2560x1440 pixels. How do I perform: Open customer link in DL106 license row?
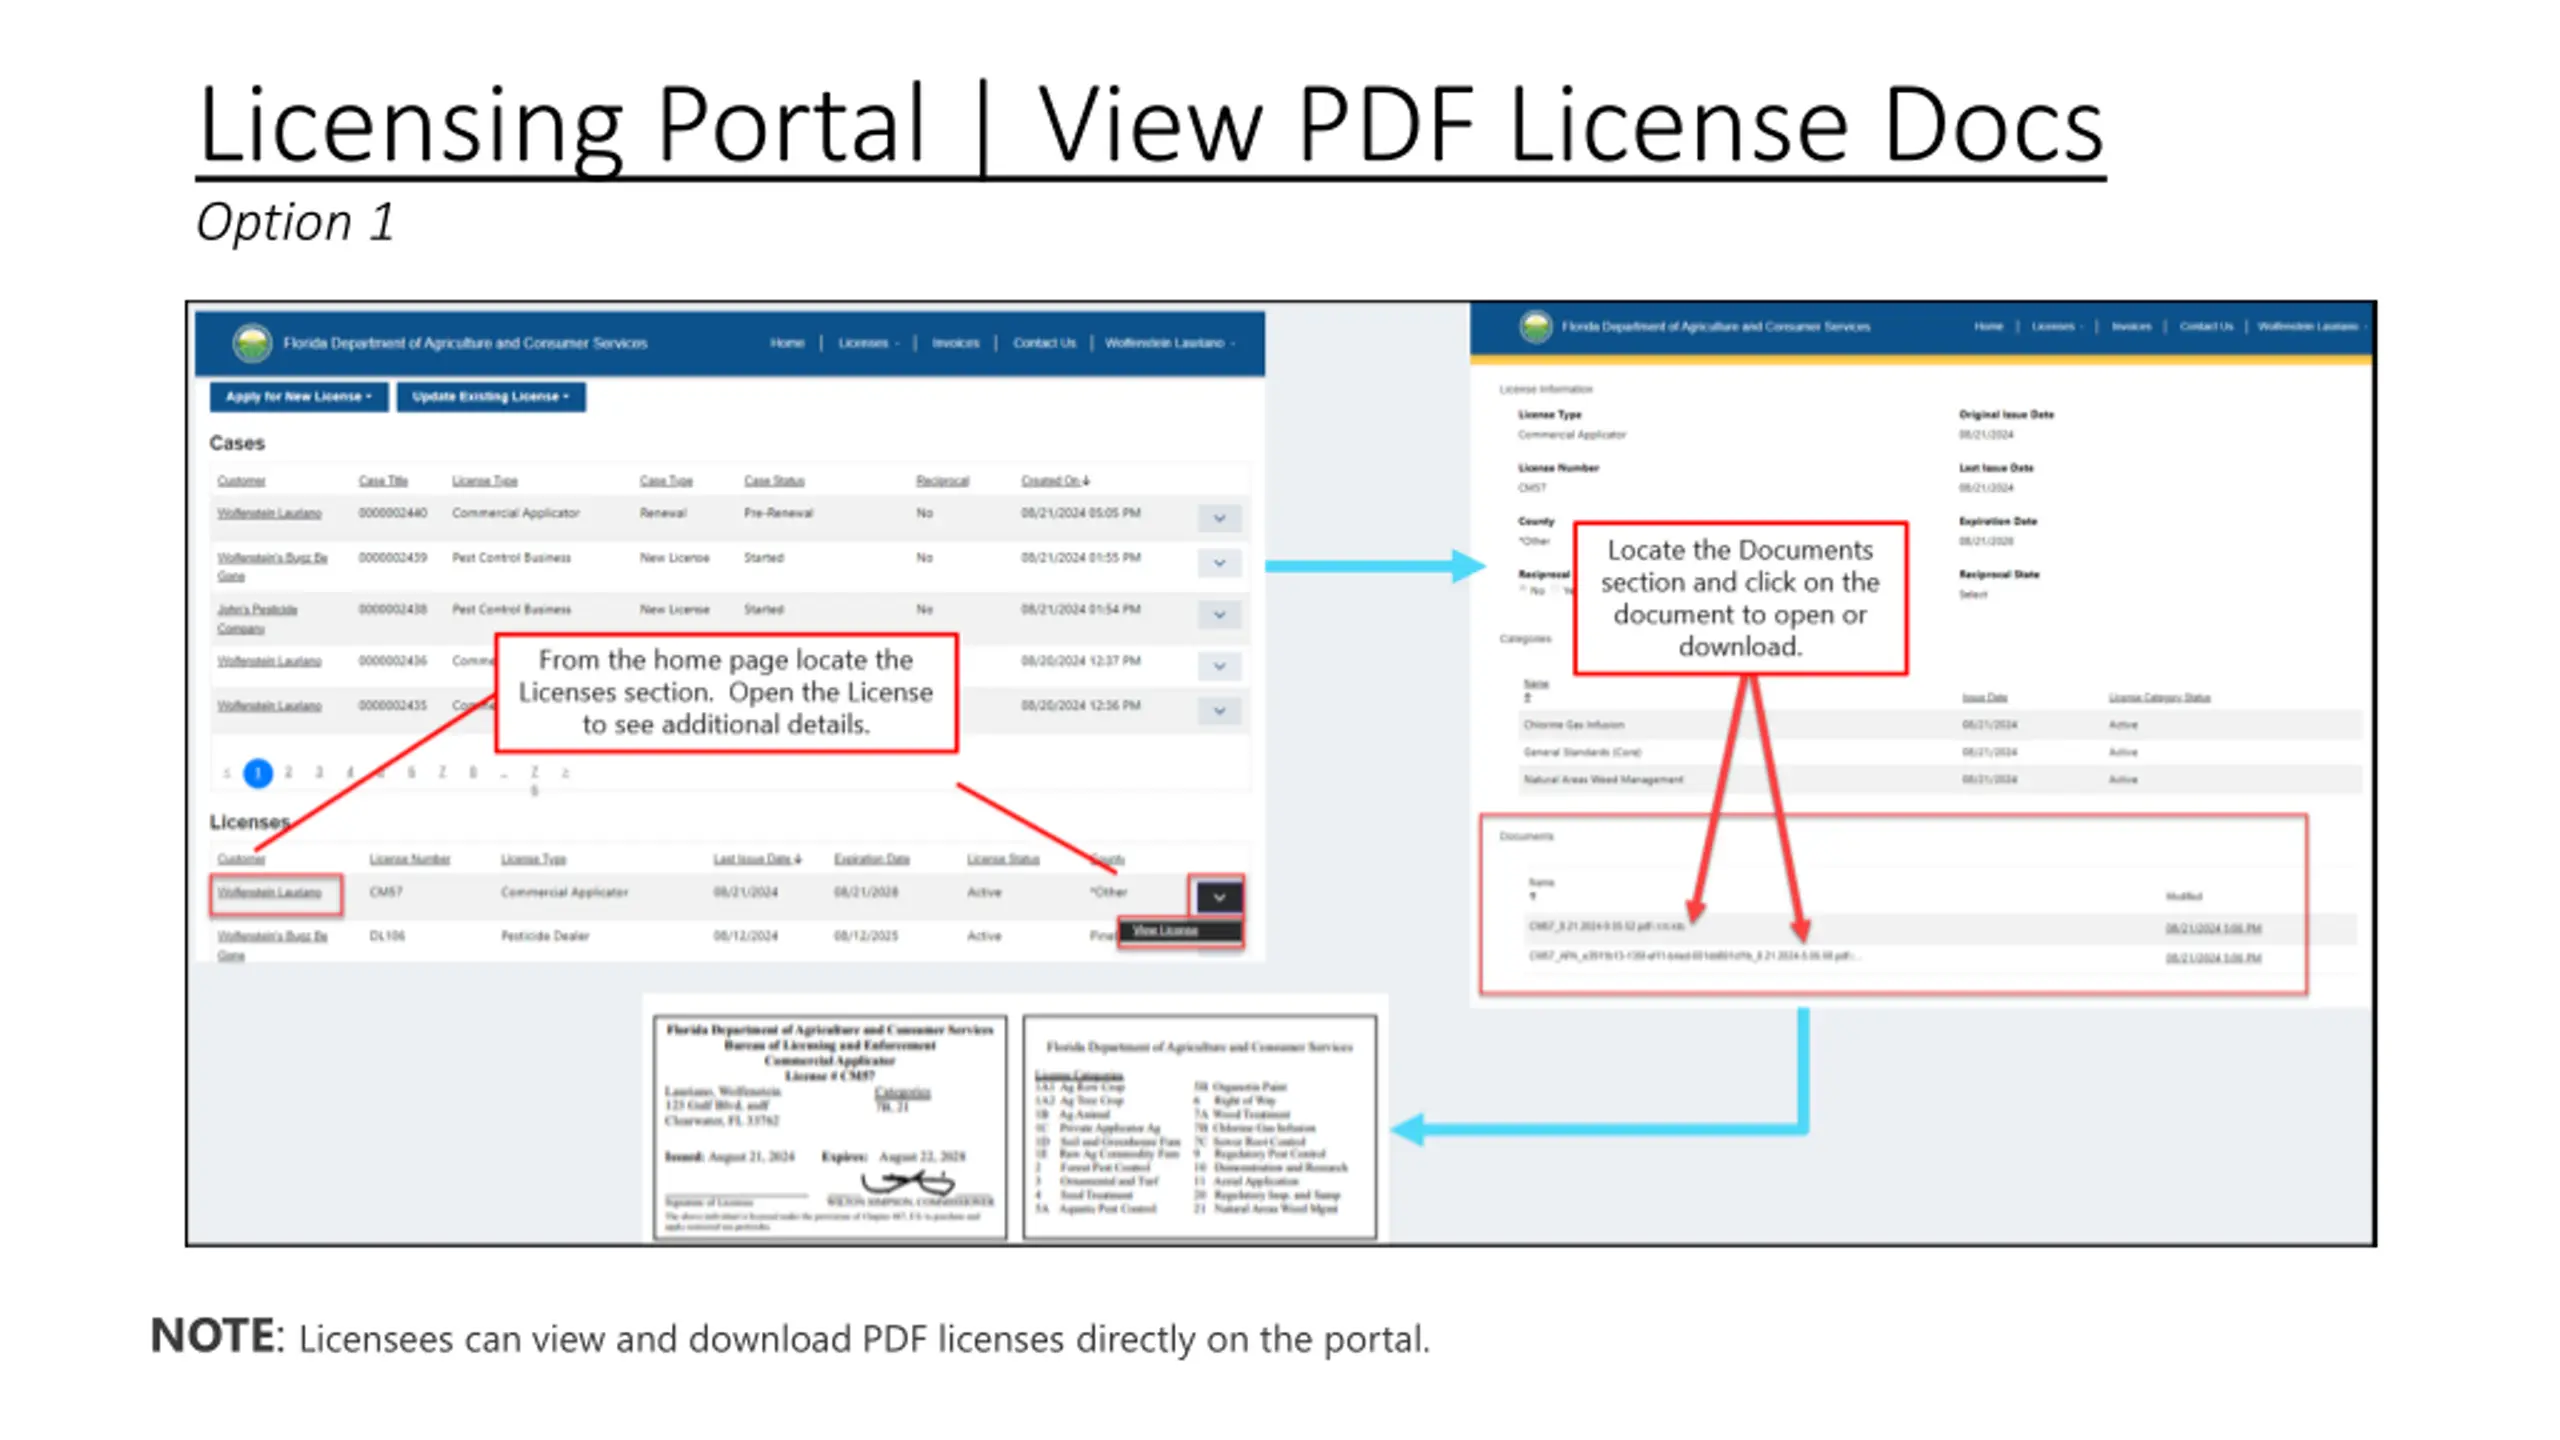point(272,945)
